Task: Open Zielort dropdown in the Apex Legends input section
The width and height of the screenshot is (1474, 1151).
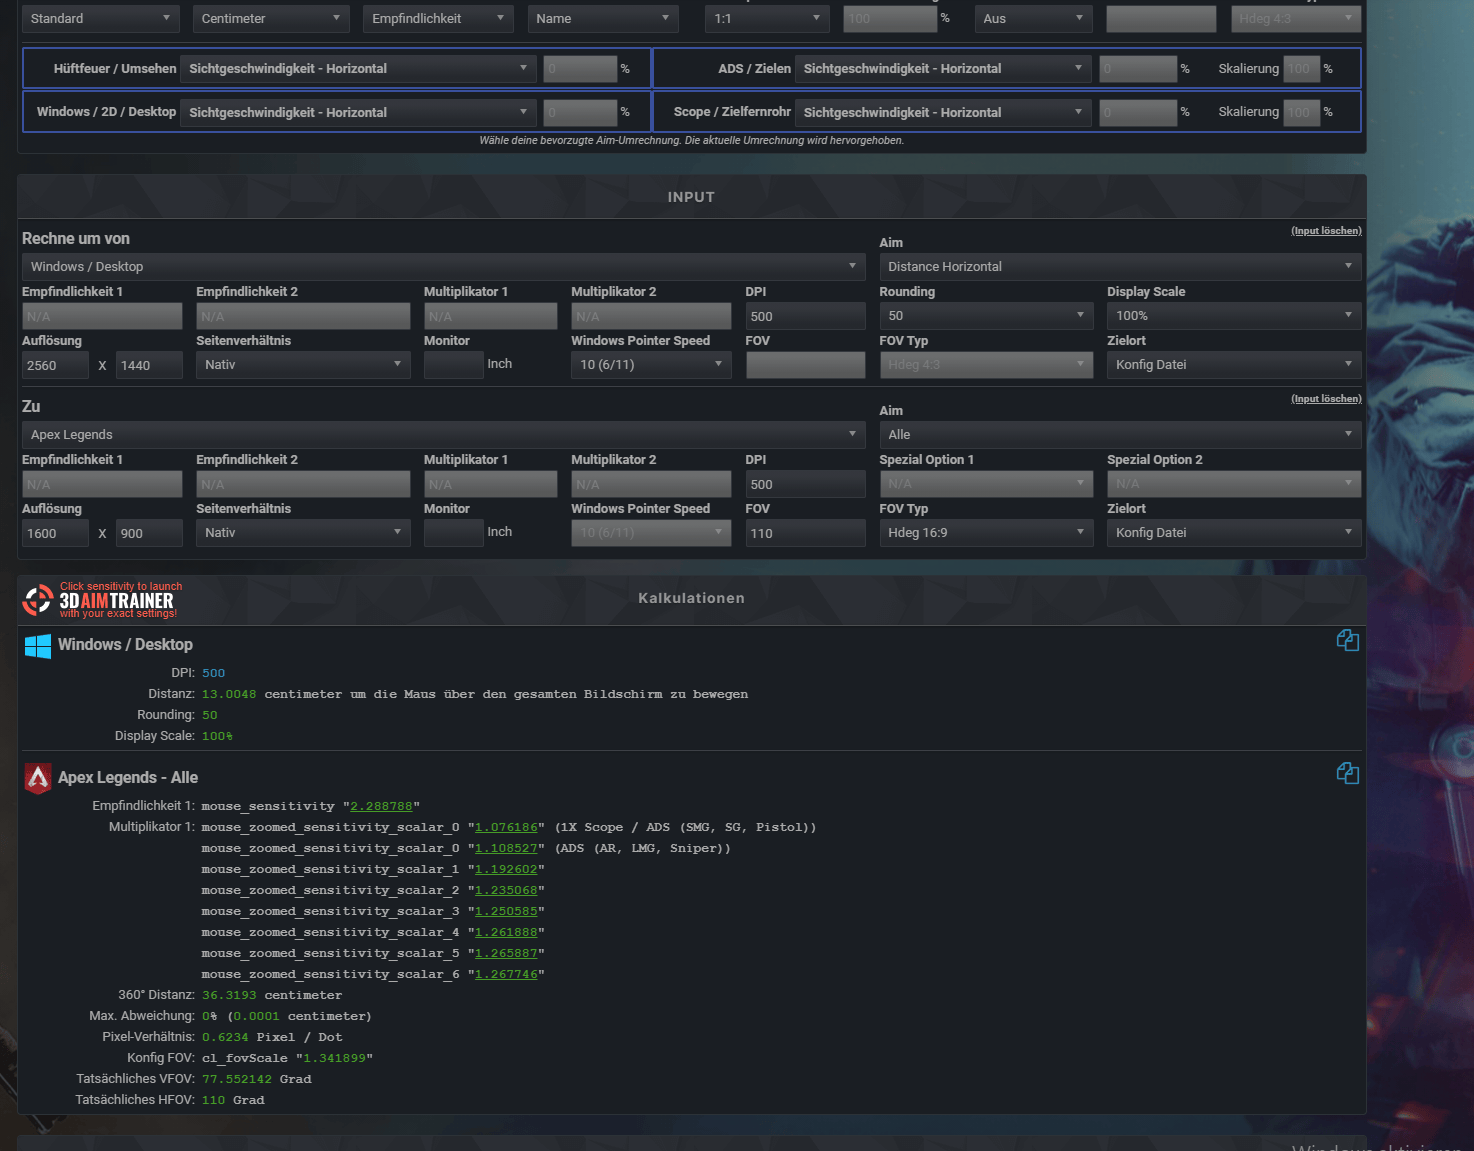Action: pyautogui.click(x=1234, y=533)
